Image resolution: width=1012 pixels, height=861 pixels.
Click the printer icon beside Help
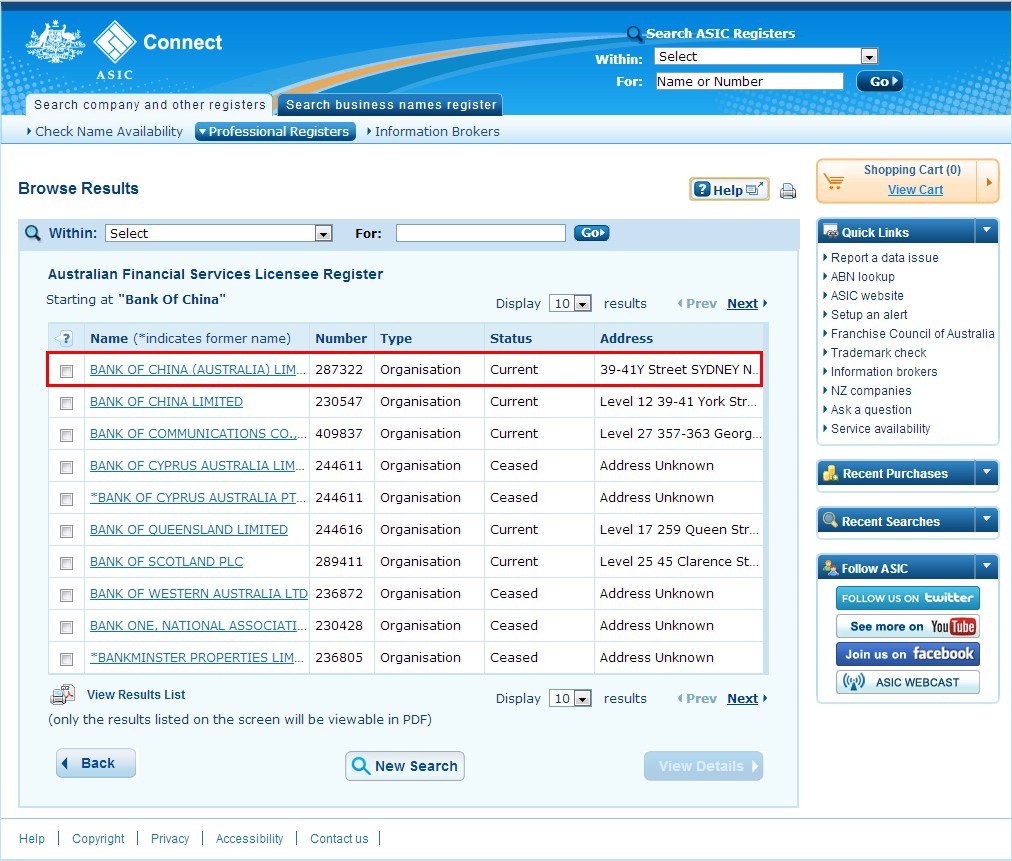coord(788,191)
